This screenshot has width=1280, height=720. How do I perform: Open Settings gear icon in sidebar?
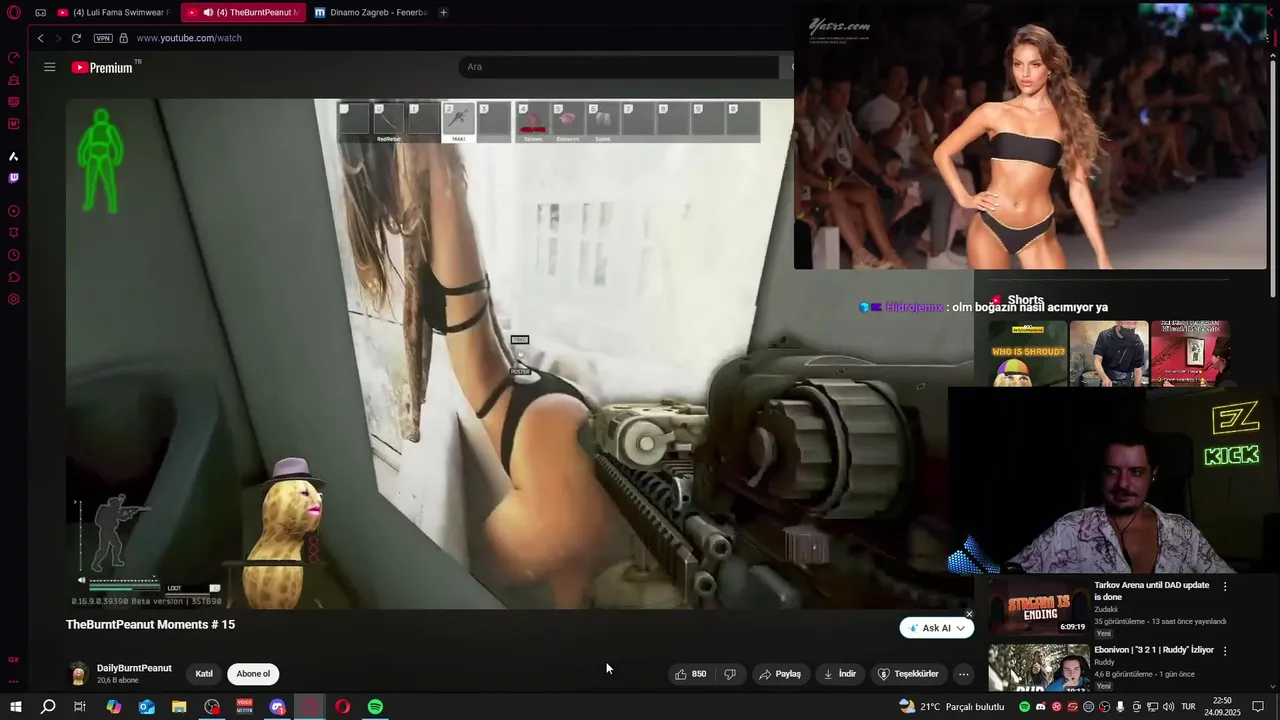click(14, 299)
